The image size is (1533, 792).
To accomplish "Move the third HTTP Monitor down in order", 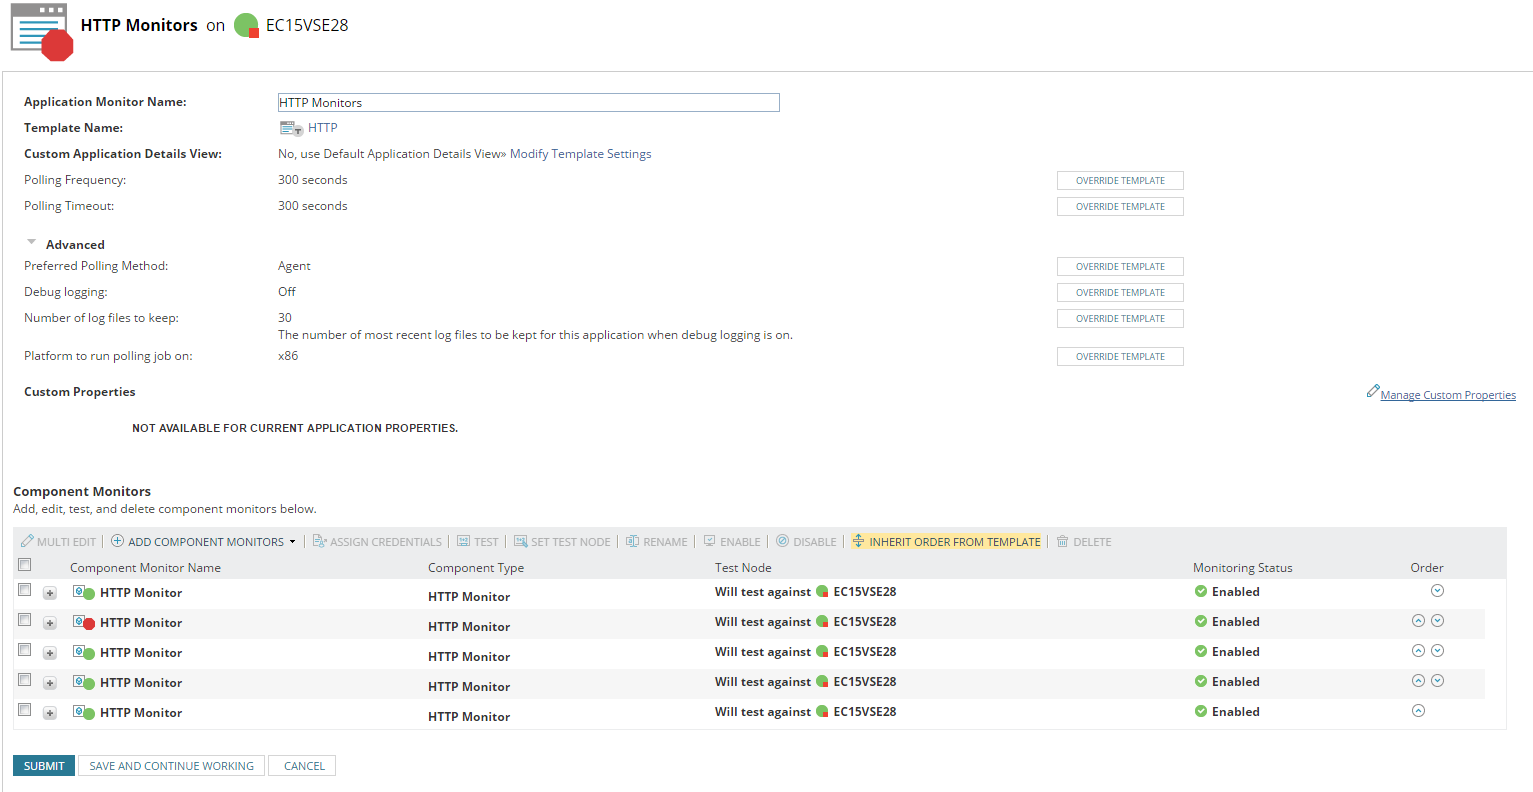I will 1437,651.
